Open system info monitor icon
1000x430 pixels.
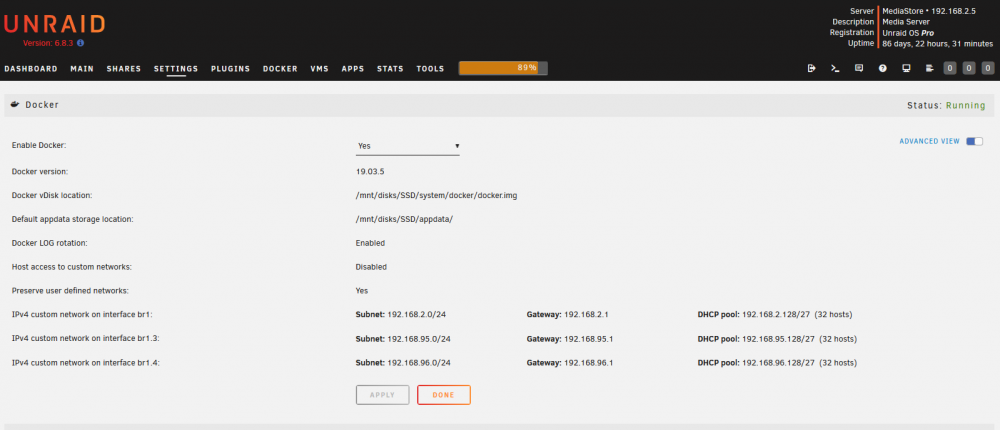[906, 68]
